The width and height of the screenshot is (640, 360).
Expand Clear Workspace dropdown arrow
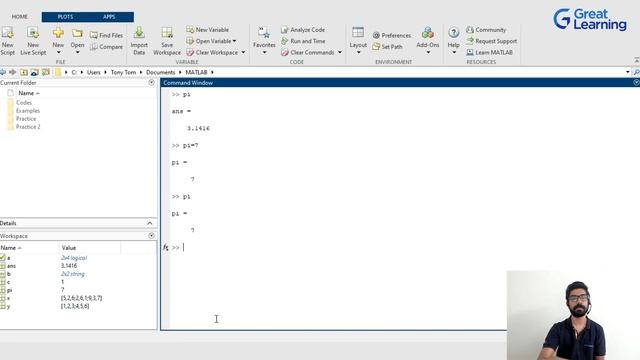tap(243, 53)
